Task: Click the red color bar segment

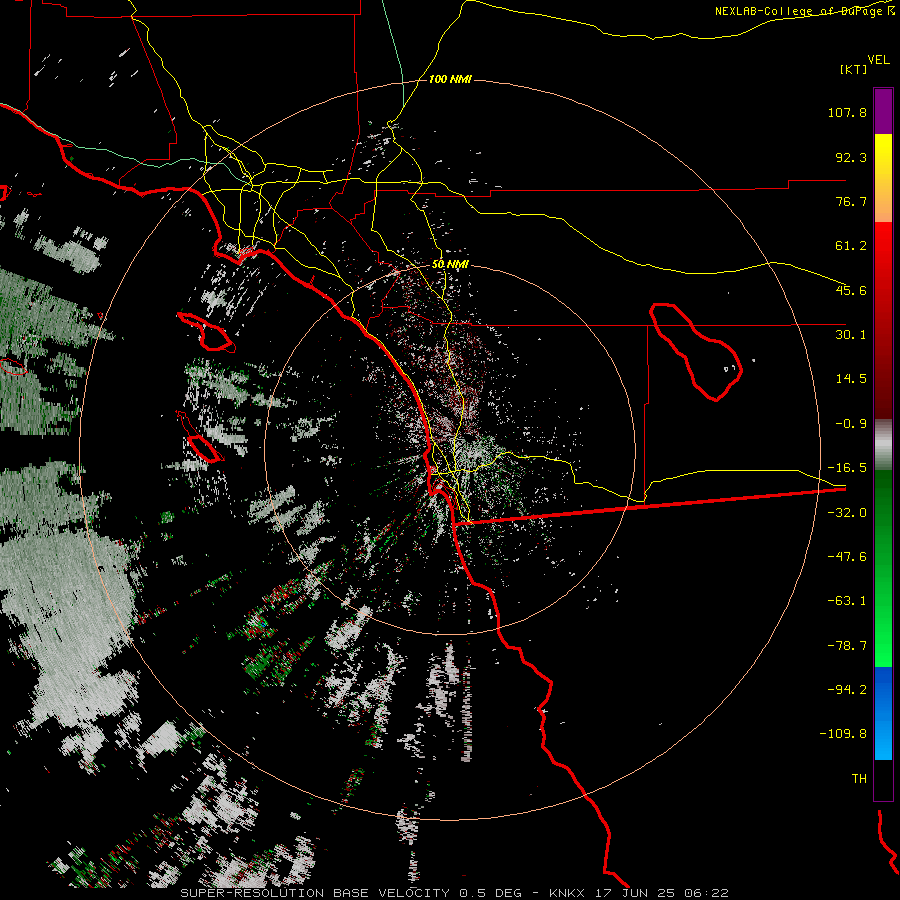Action: [883, 320]
